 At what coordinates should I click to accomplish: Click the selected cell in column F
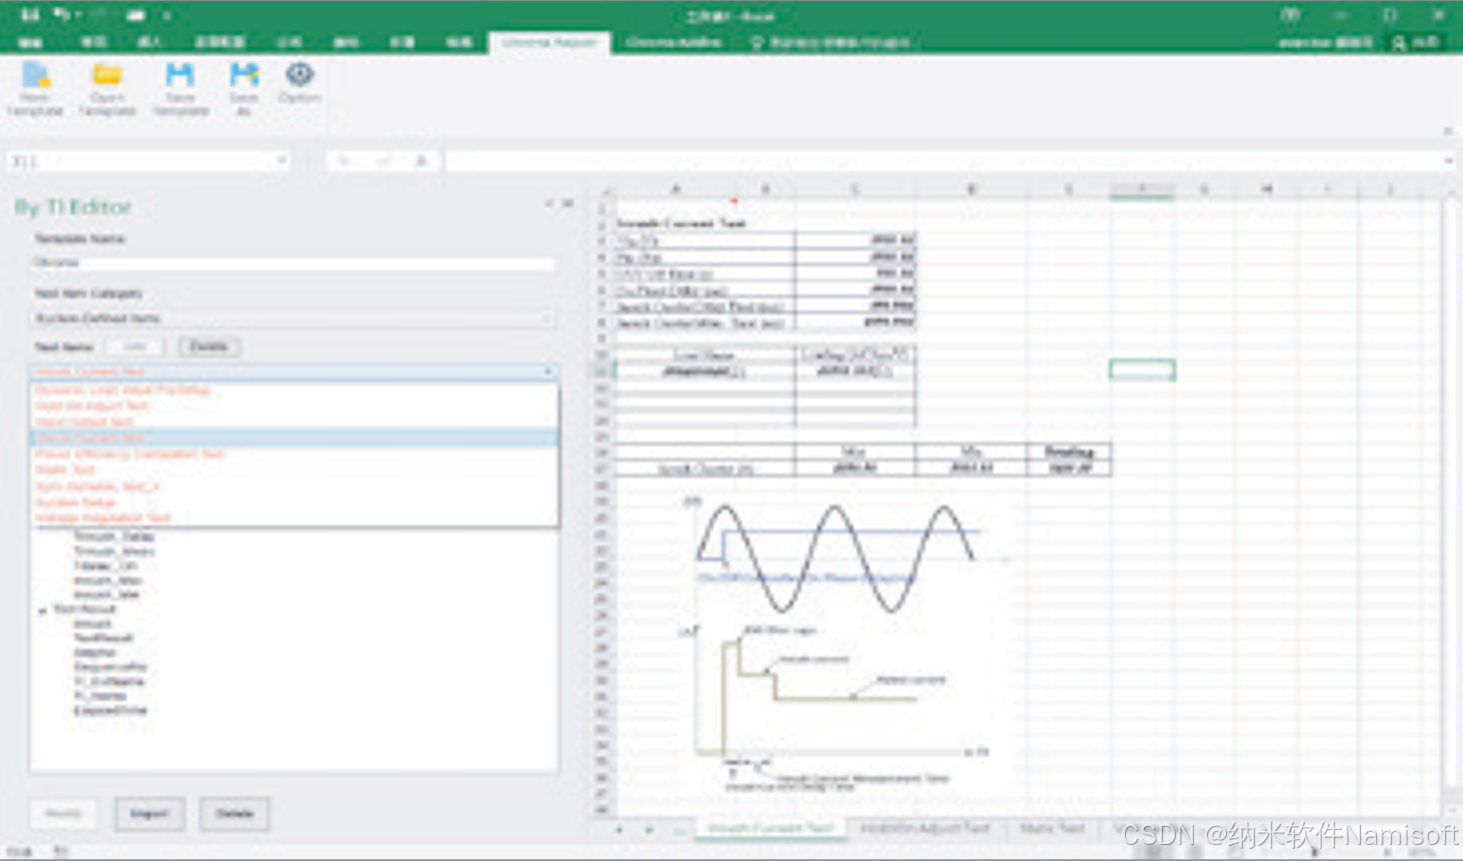point(1142,371)
